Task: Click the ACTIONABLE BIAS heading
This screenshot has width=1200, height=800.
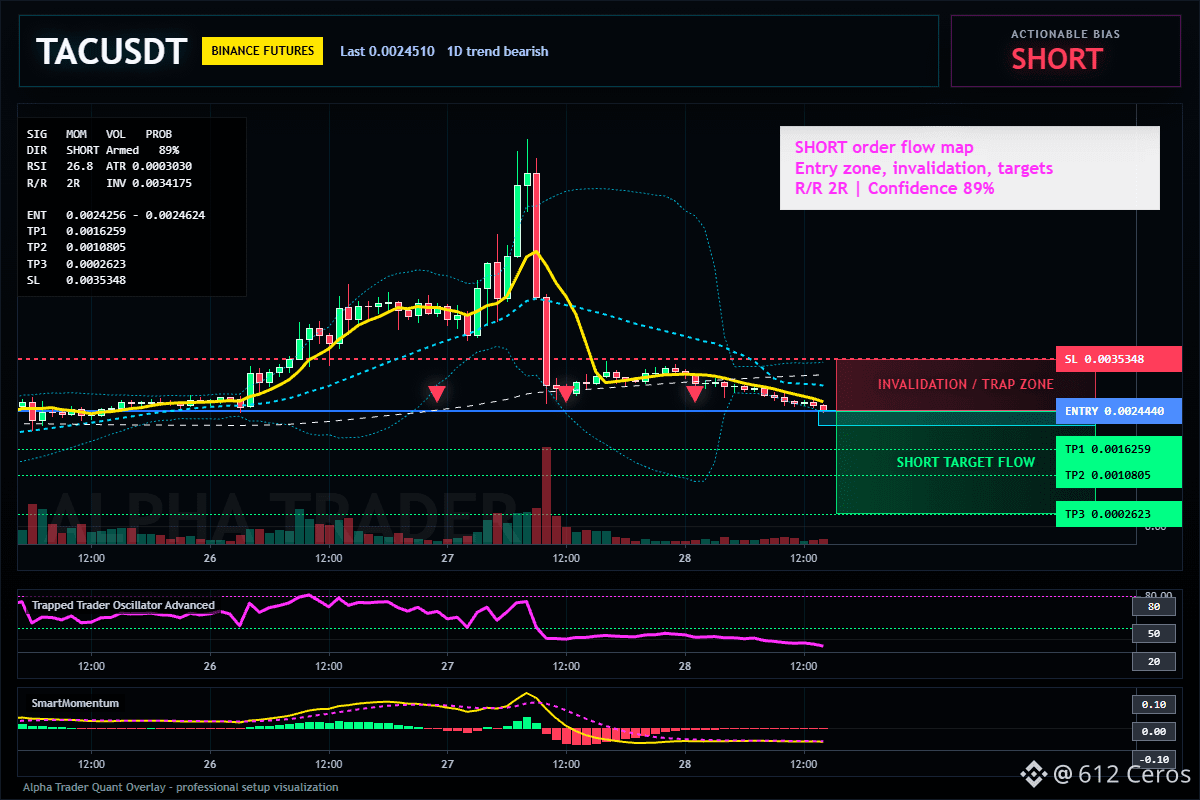Action: click(1065, 34)
